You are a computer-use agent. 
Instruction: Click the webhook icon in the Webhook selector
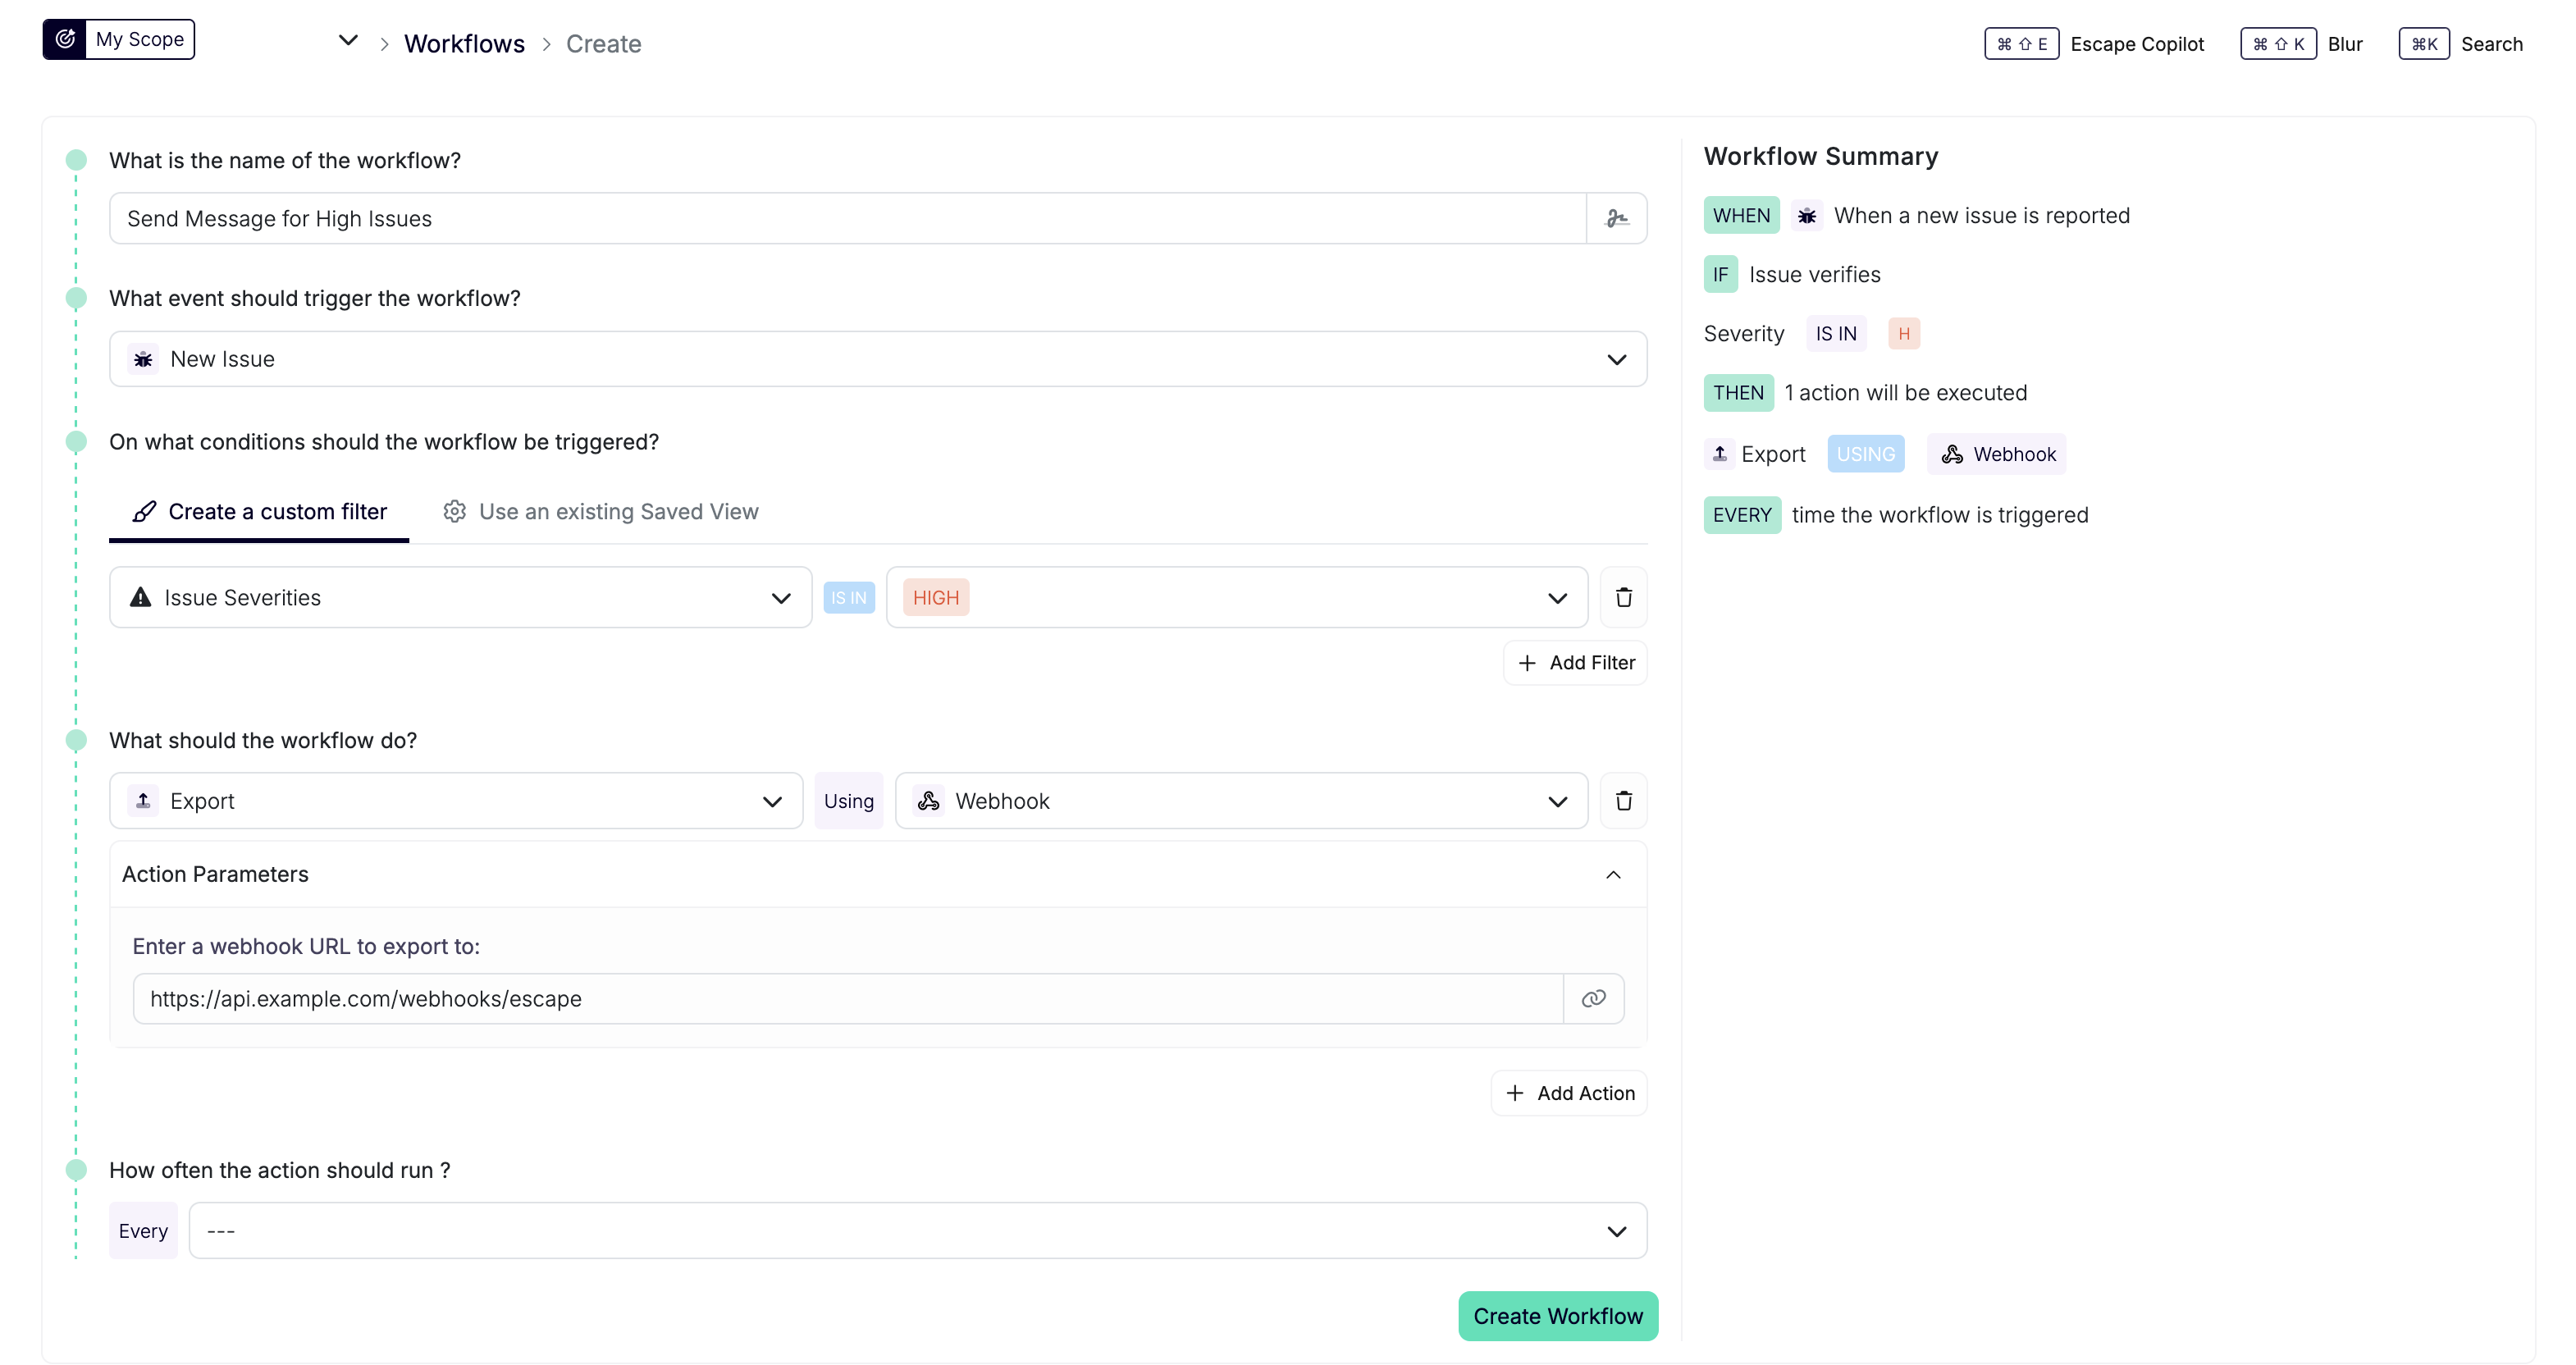point(928,800)
